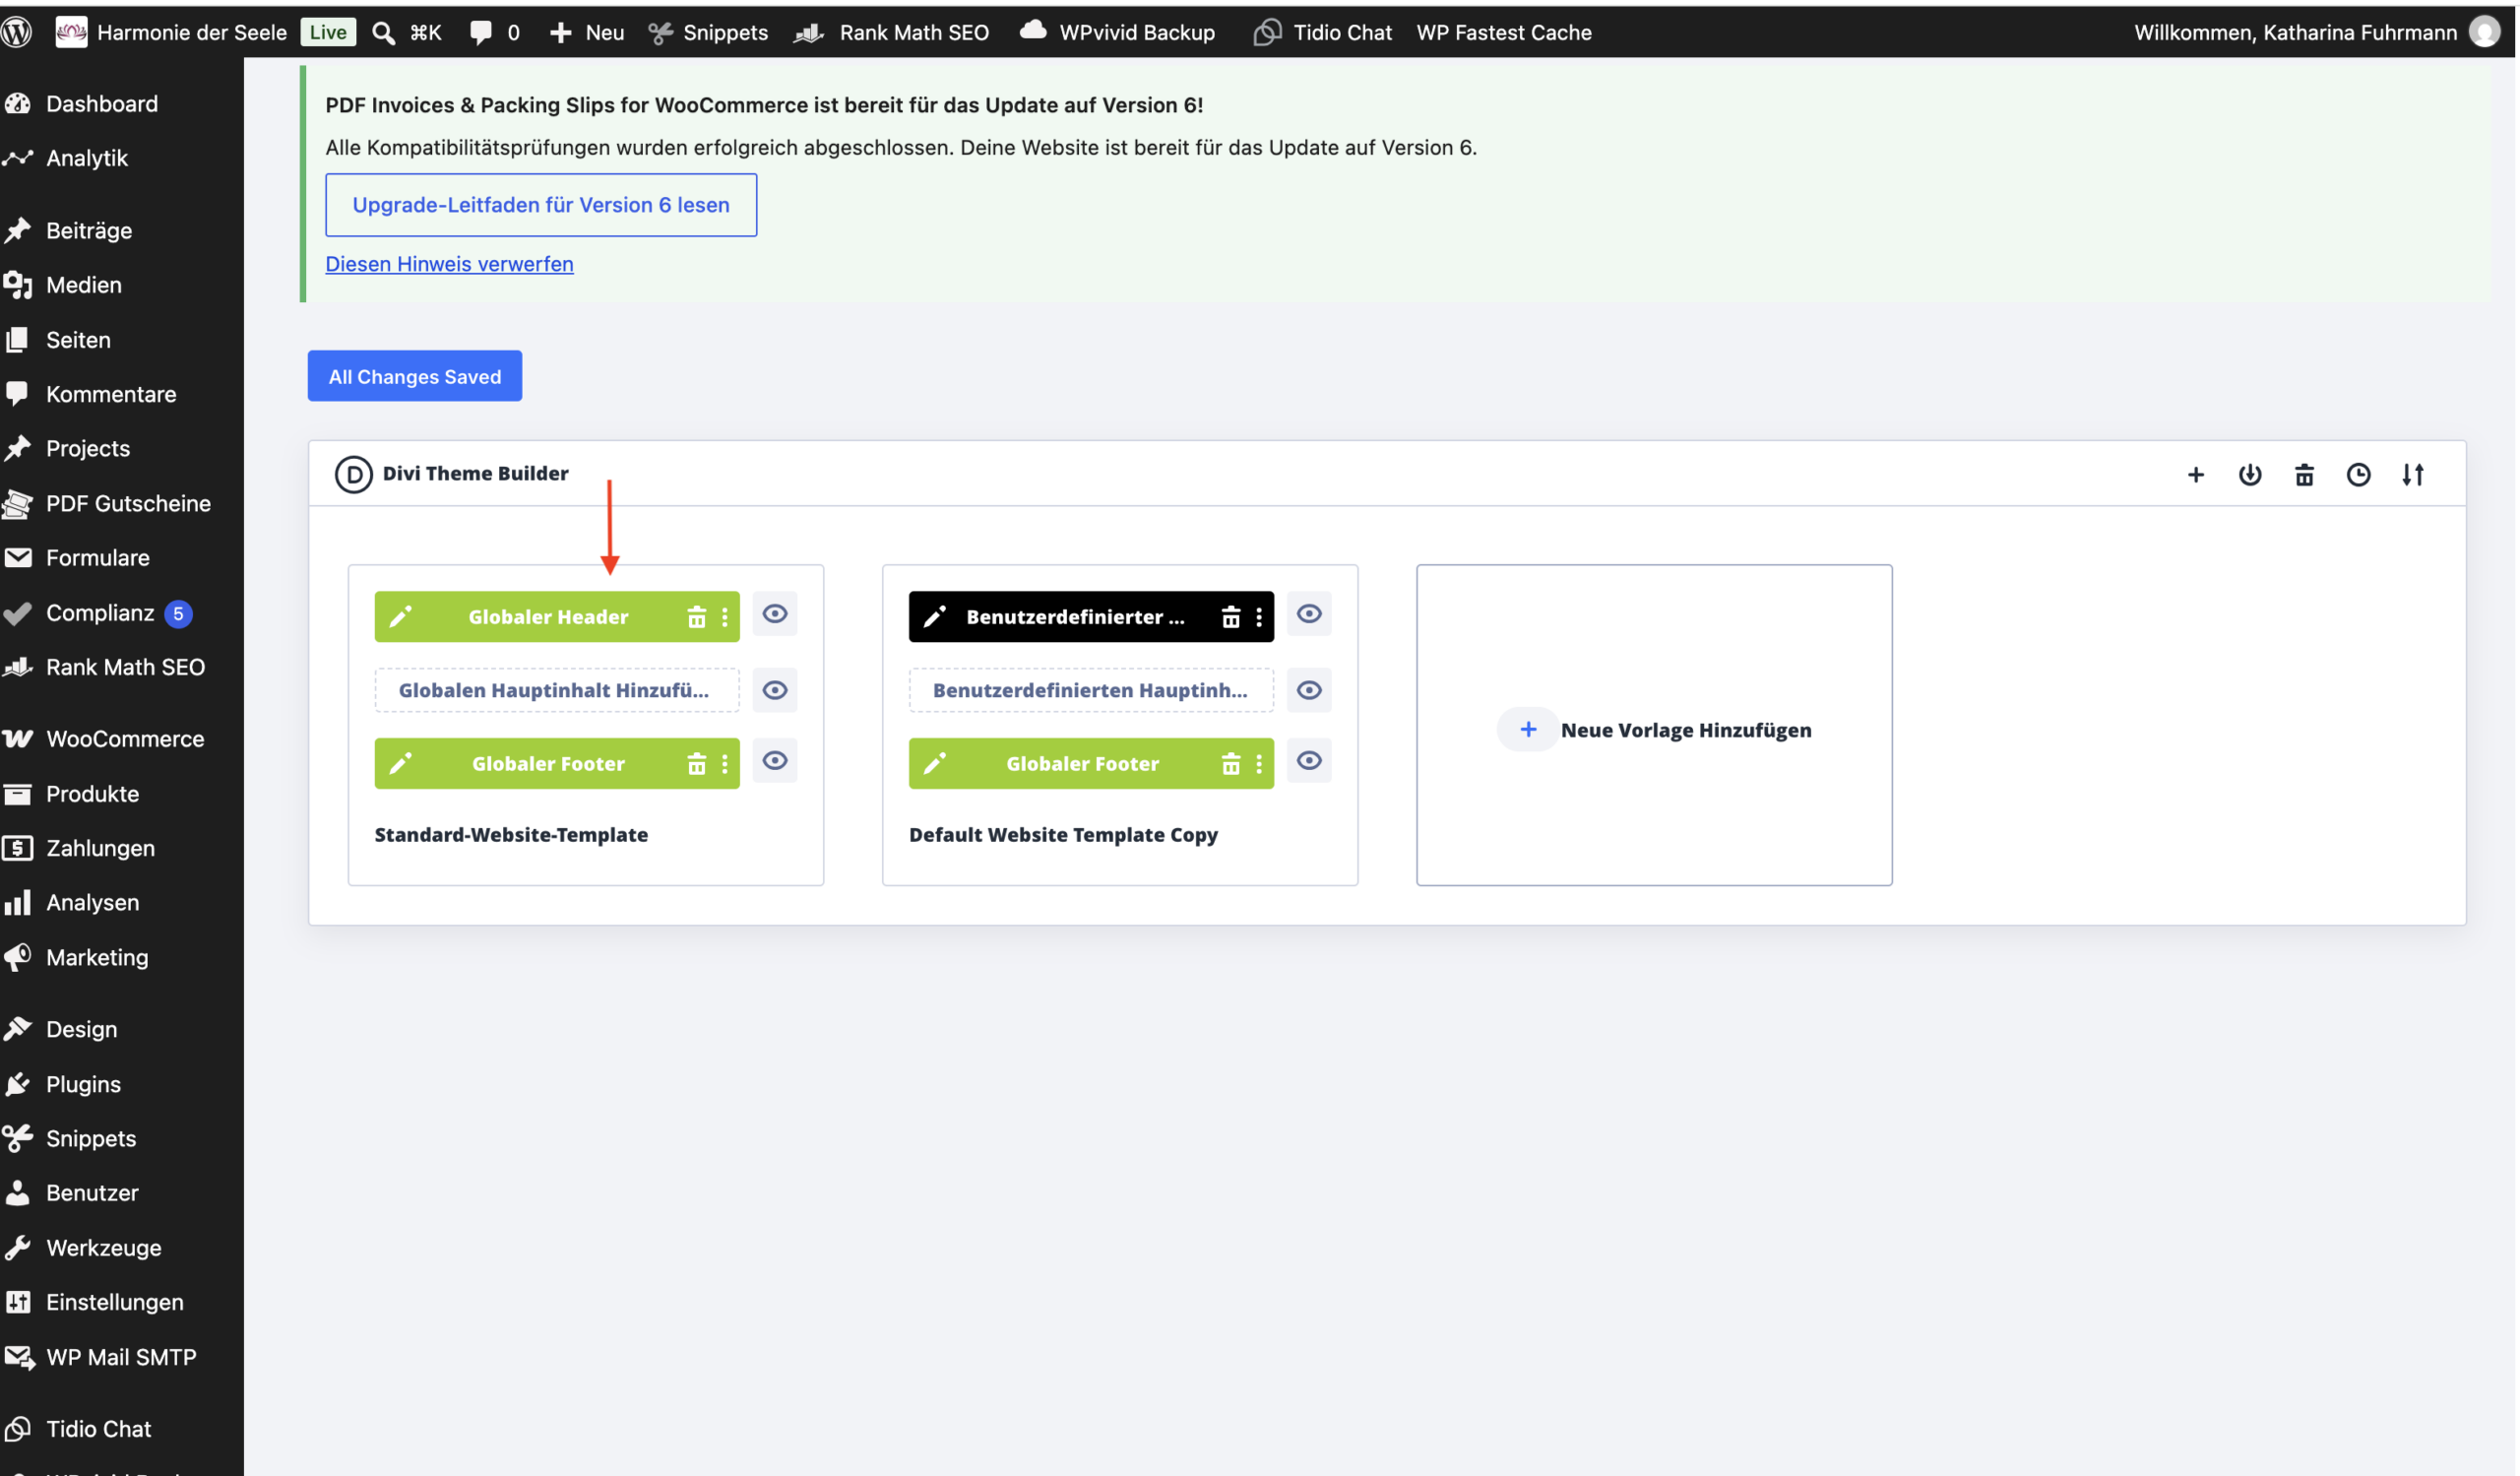Viewport: 2520px width, 1476px height.
Task: Click the Default Website Template Copy title
Action: click(x=1064, y=835)
